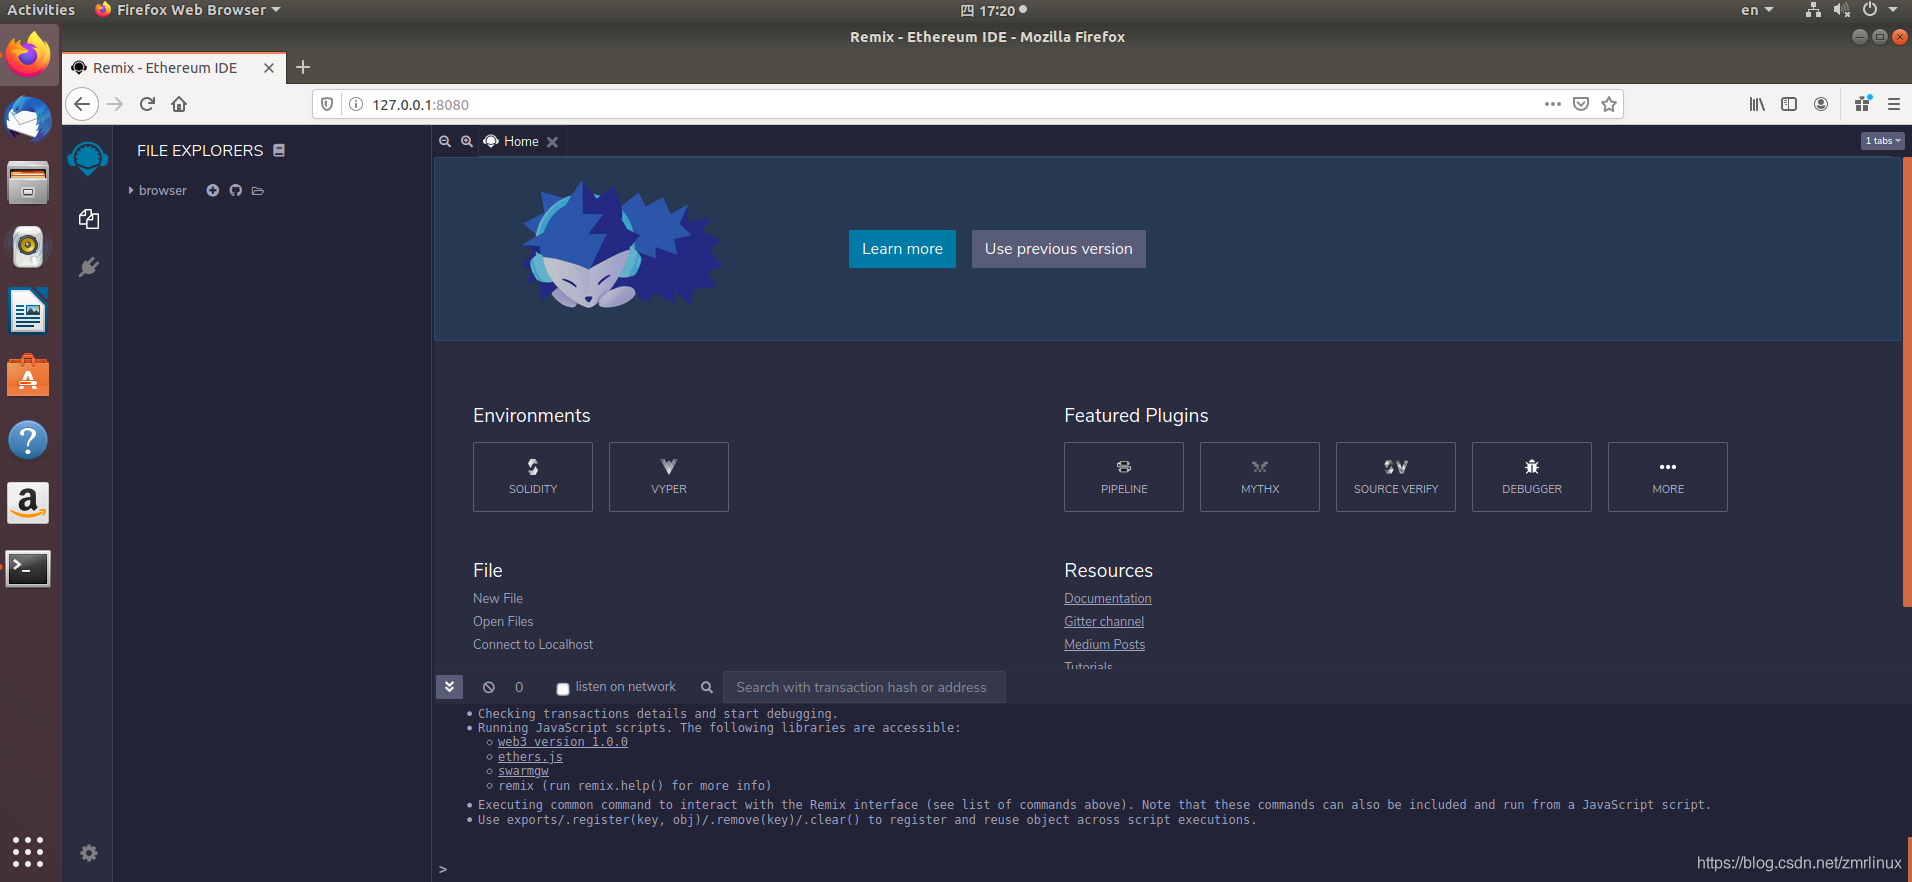Open the 17:20 clock menu
The height and width of the screenshot is (882, 1912).
pyautogui.click(x=994, y=10)
